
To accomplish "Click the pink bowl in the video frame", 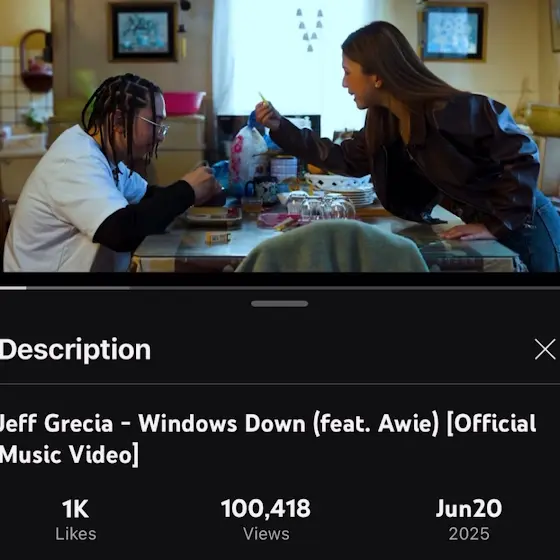I will (184, 102).
